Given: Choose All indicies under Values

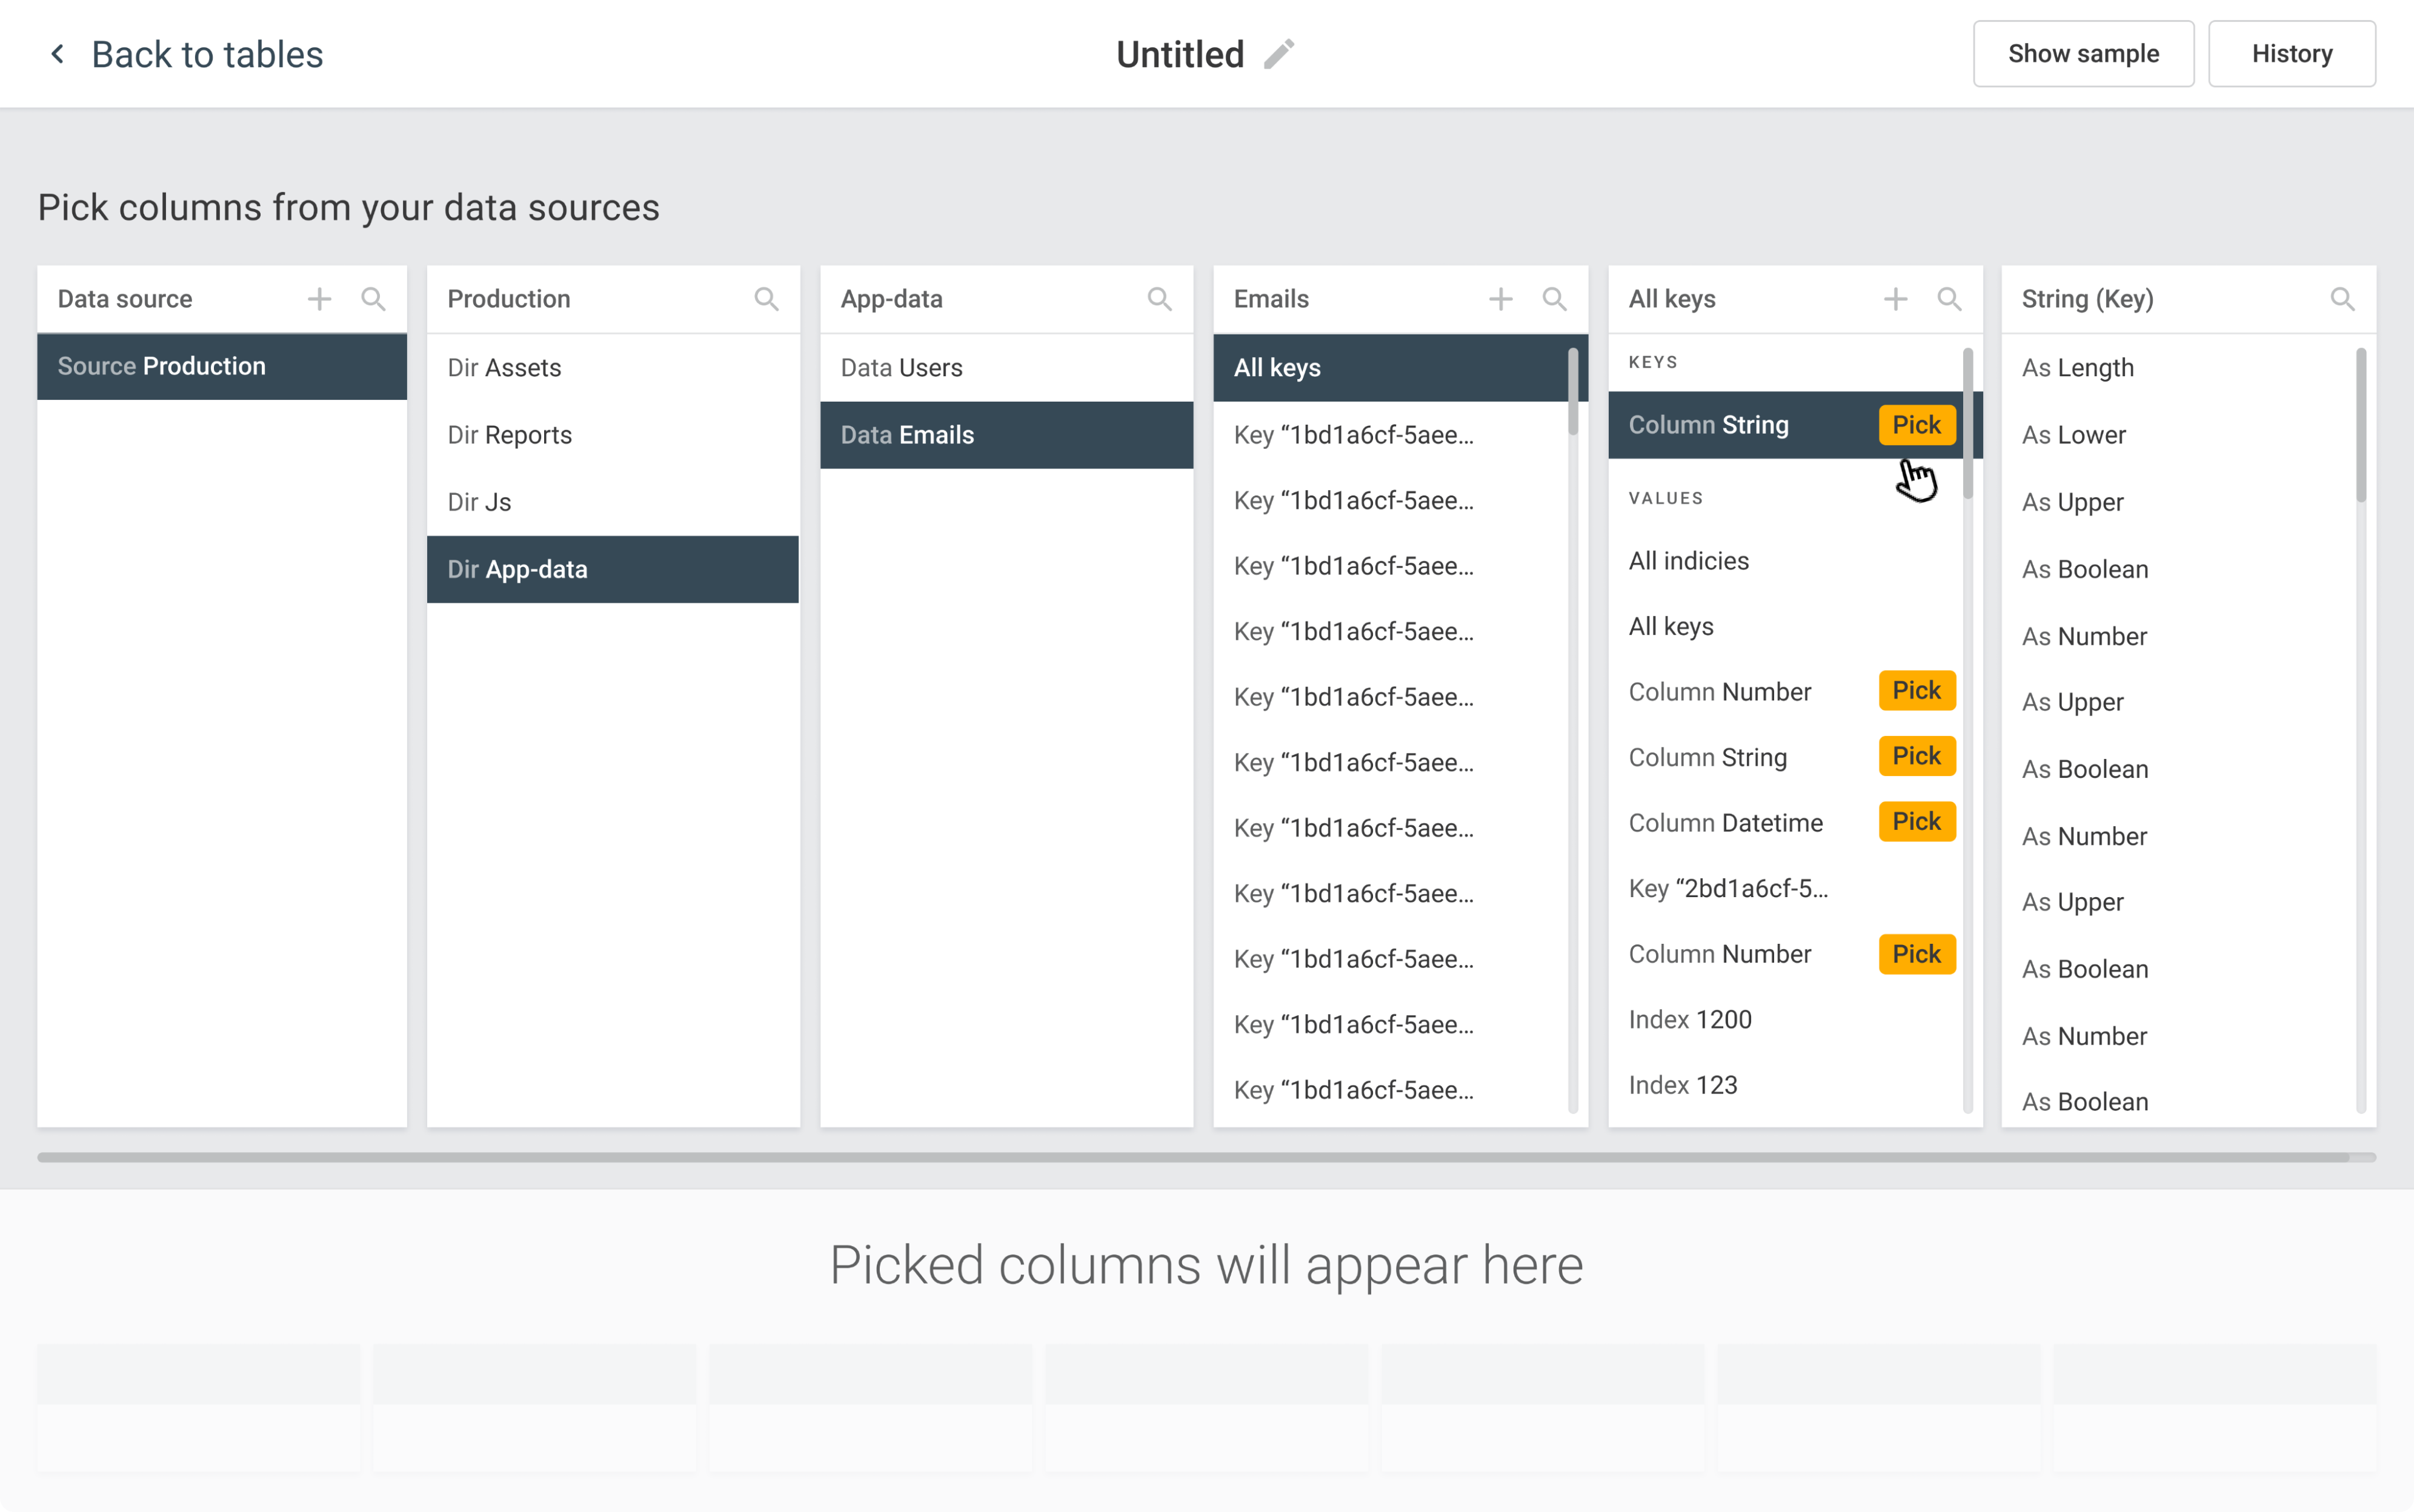Looking at the screenshot, I should [1689, 561].
